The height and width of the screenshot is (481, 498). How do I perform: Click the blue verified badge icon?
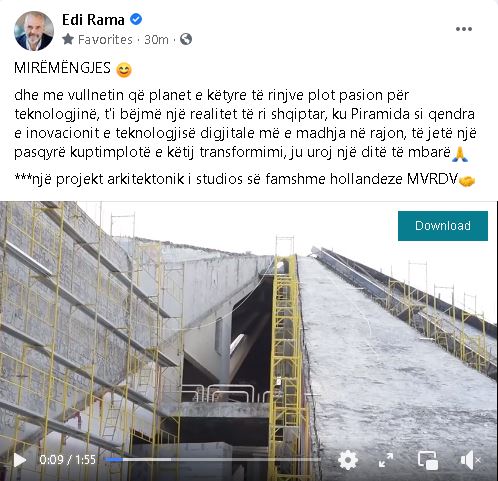[x=136, y=19]
